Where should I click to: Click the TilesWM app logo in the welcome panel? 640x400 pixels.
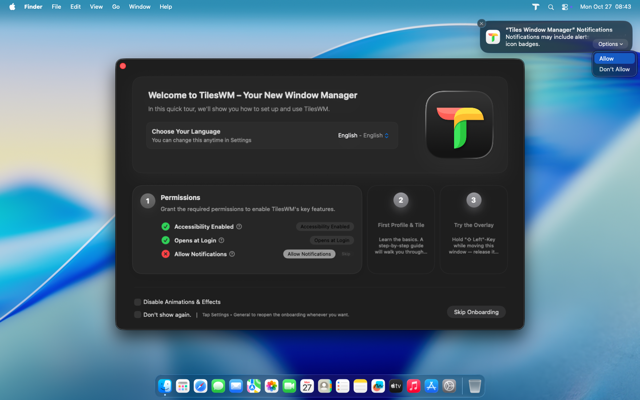pyautogui.click(x=459, y=124)
